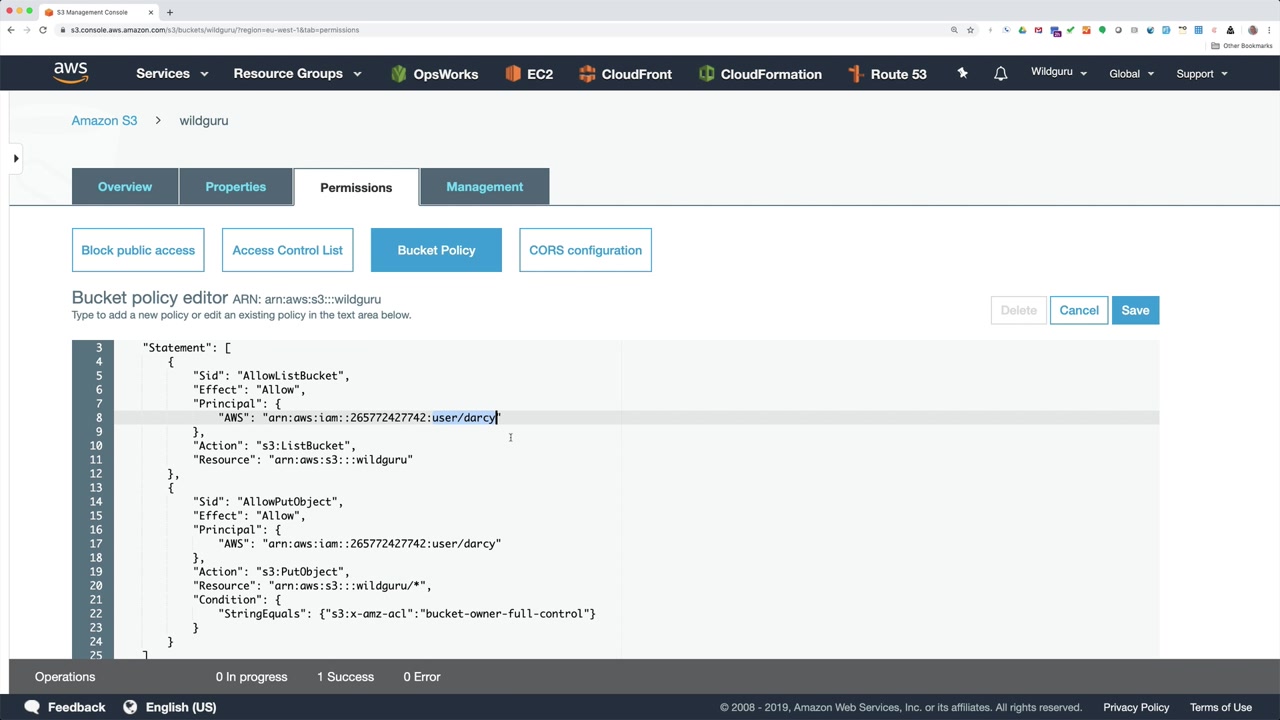
Task: Open the Resource Groups dropdown
Action: pos(297,74)
